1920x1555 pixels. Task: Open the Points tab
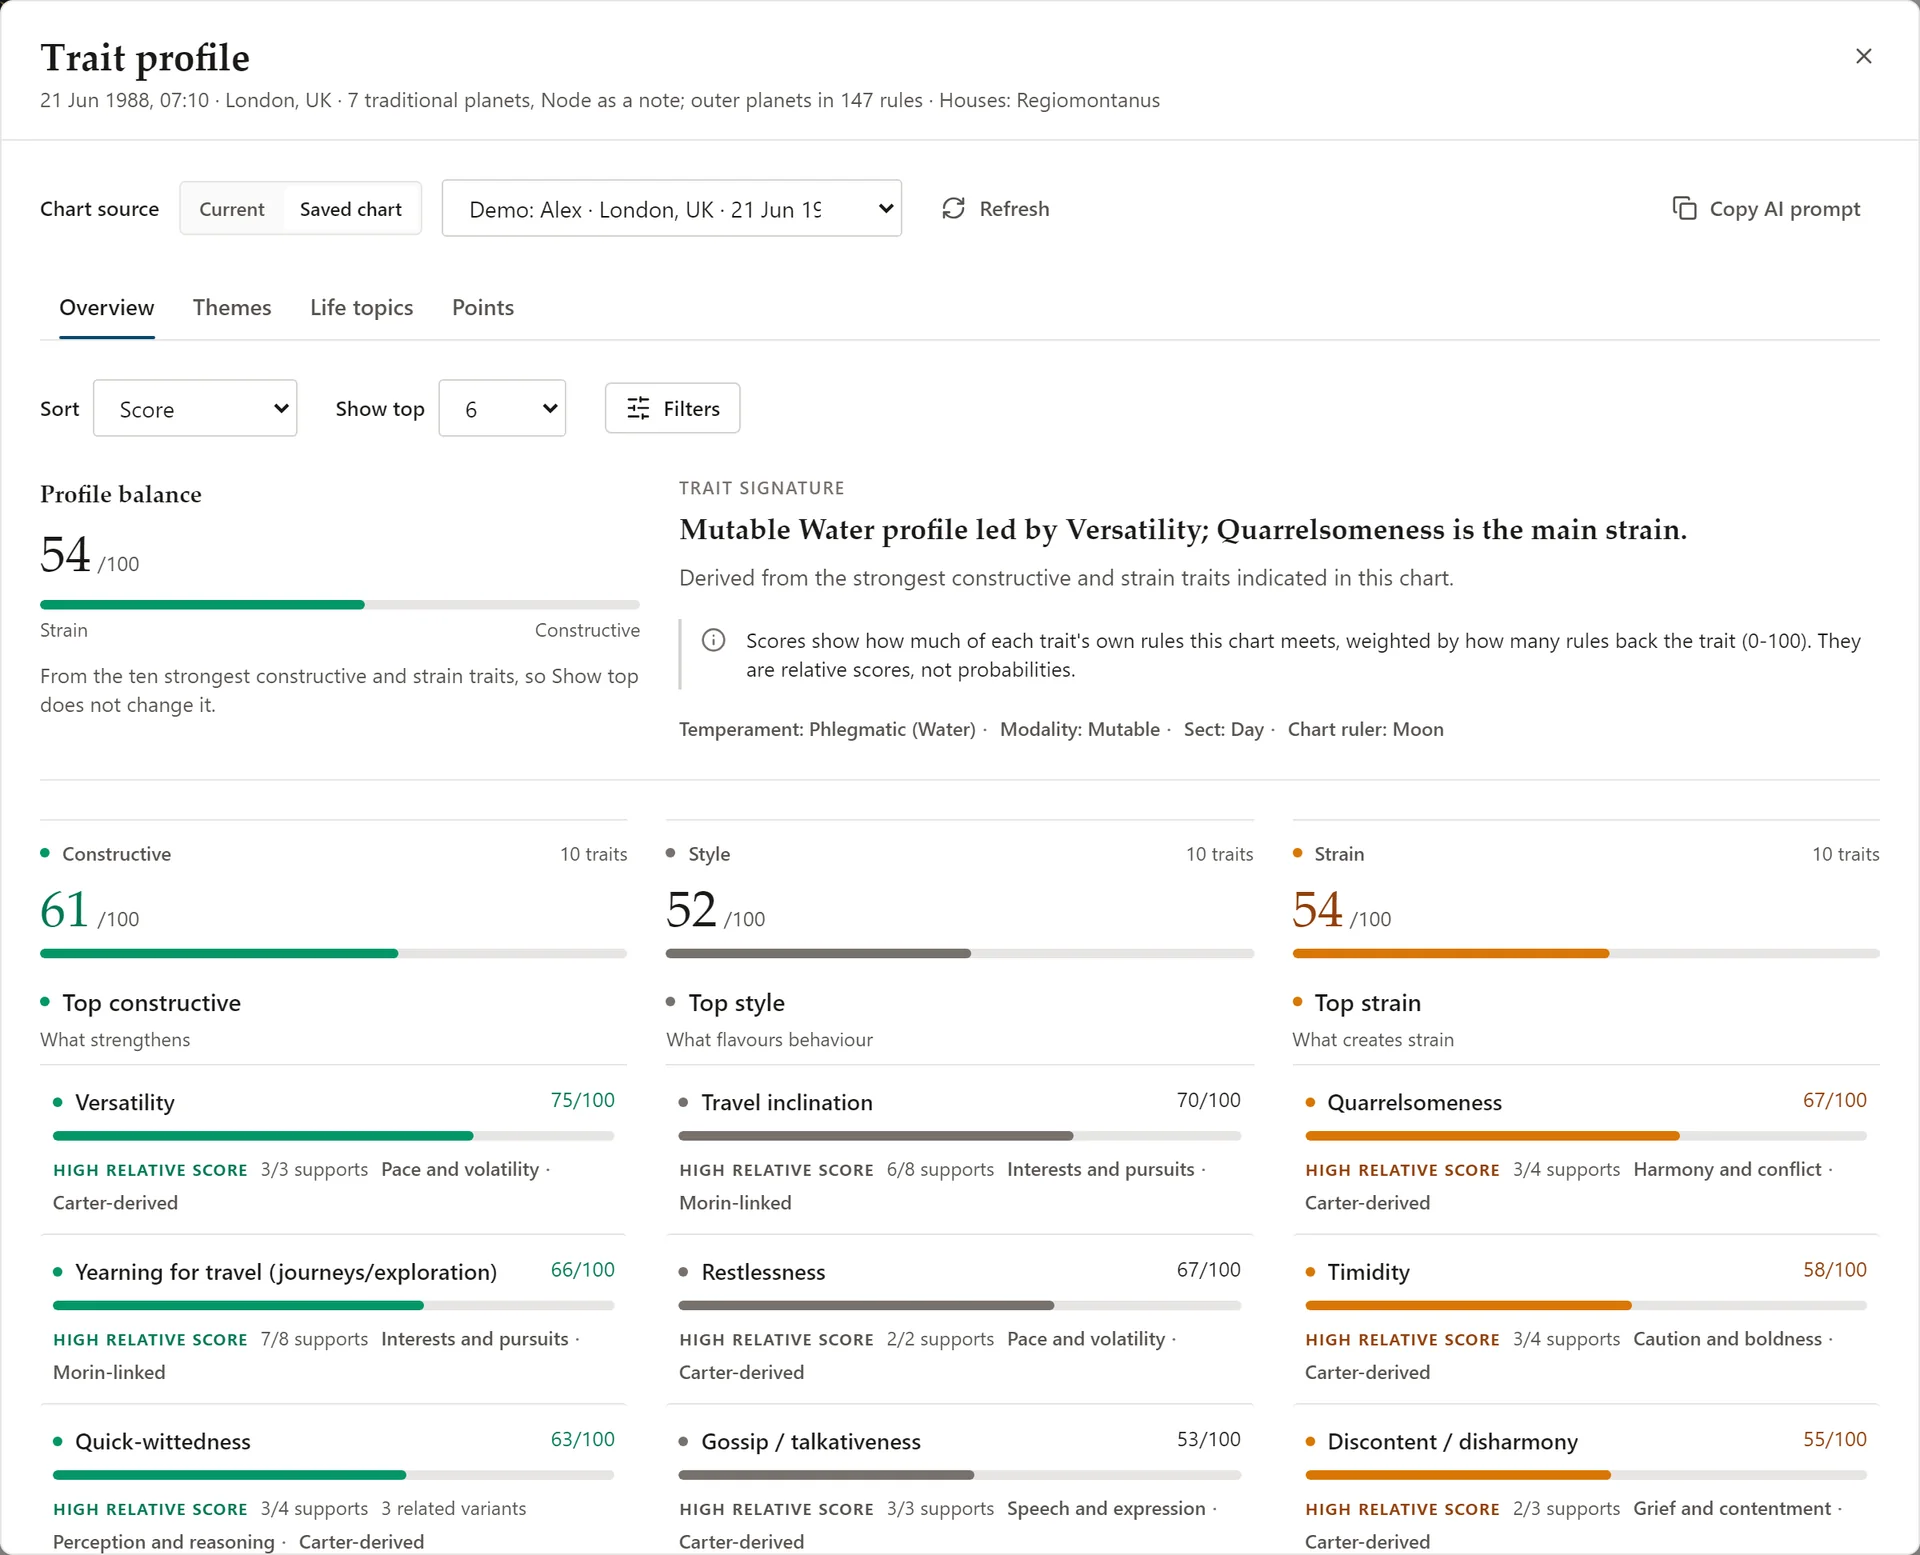click(483, 308)
